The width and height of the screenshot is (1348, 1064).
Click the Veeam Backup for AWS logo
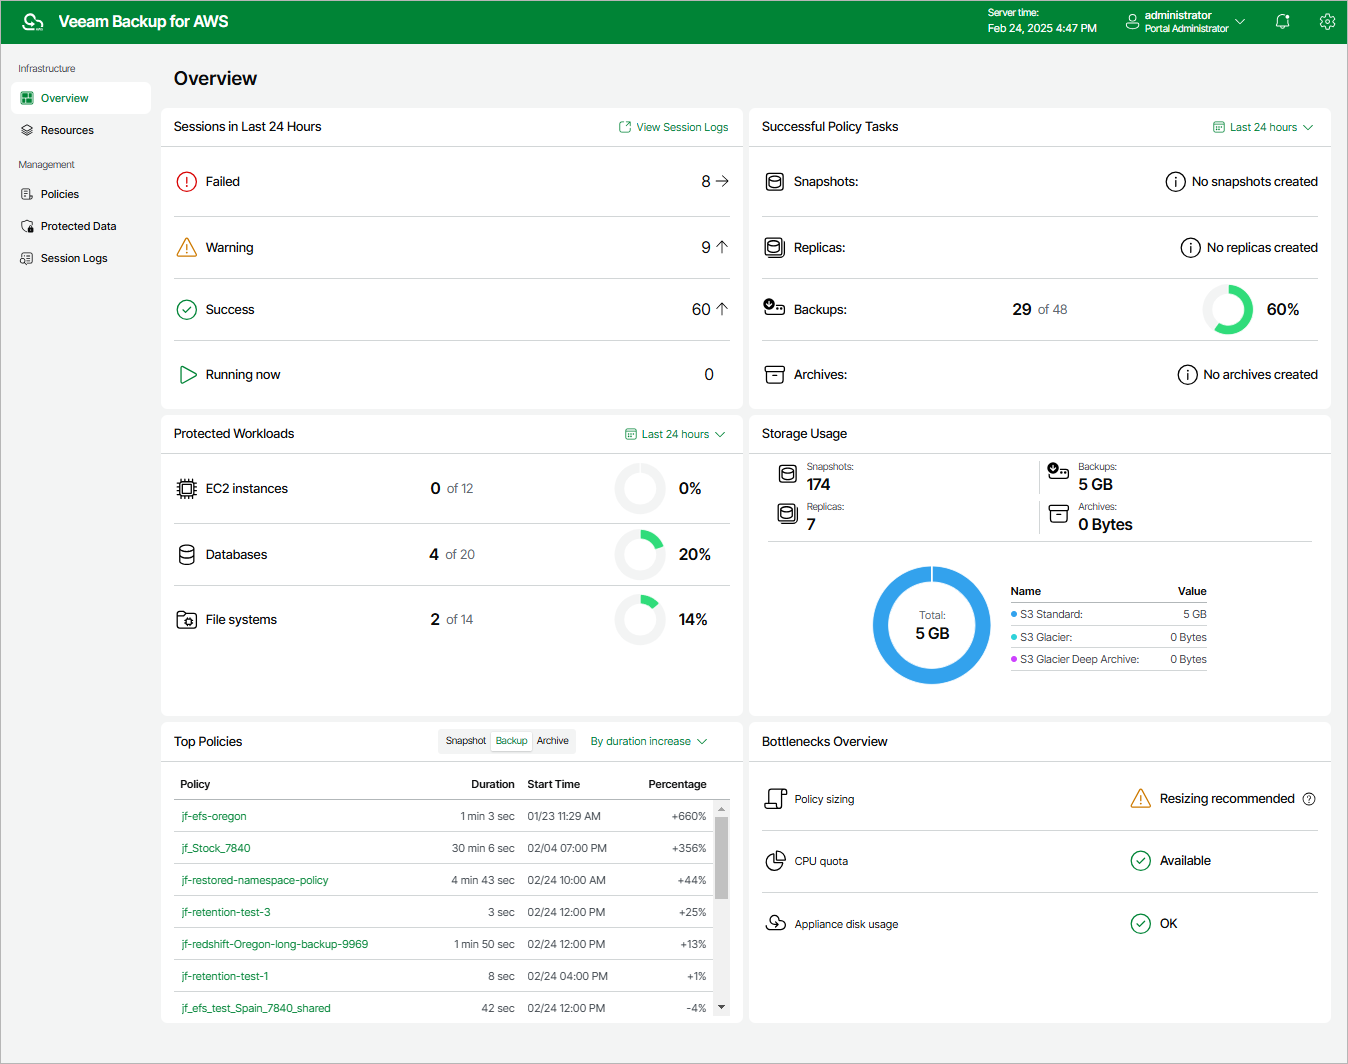[33, 21]
